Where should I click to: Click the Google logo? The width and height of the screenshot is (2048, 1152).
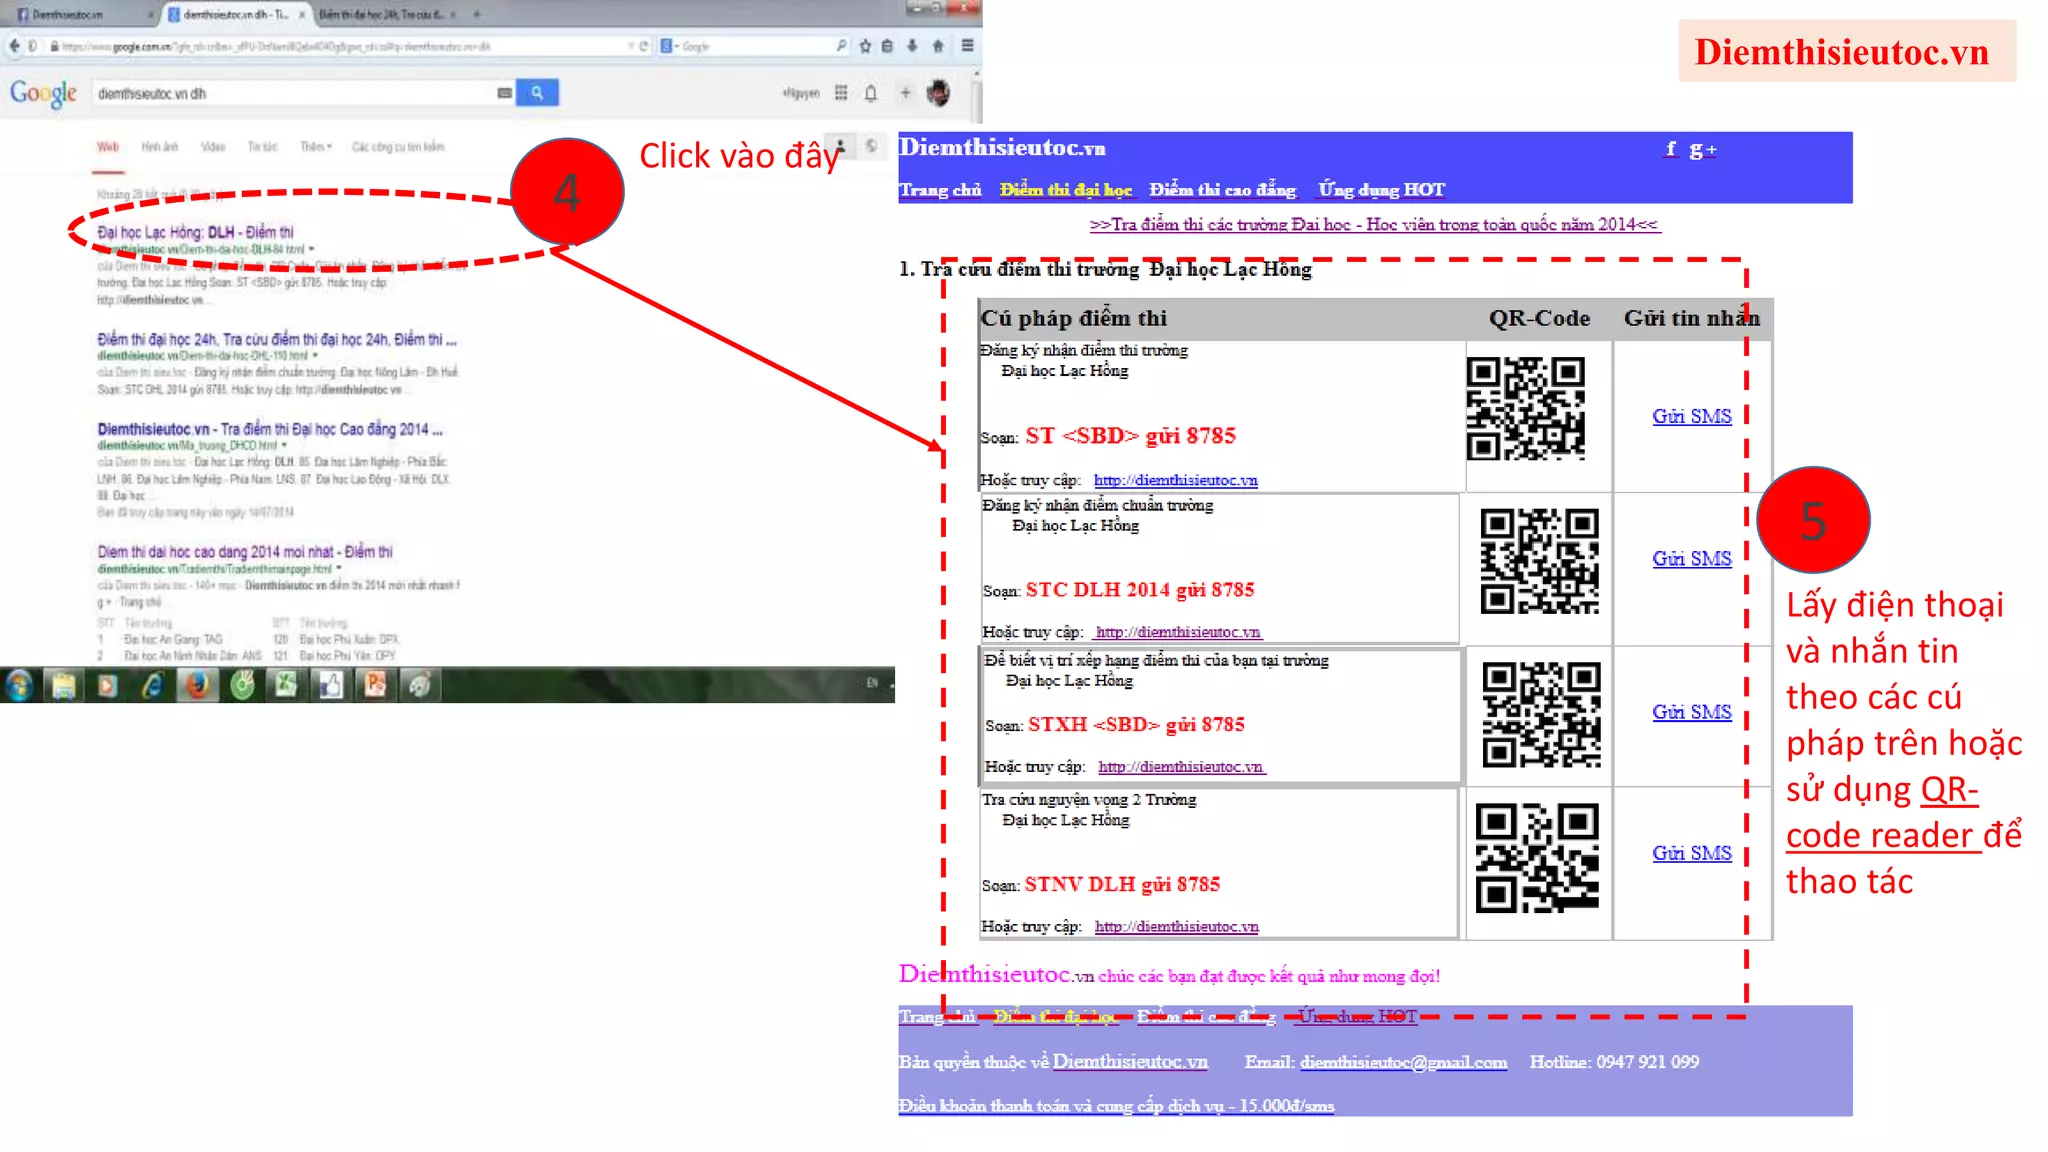pyautogui.click(x=43, y=94)
